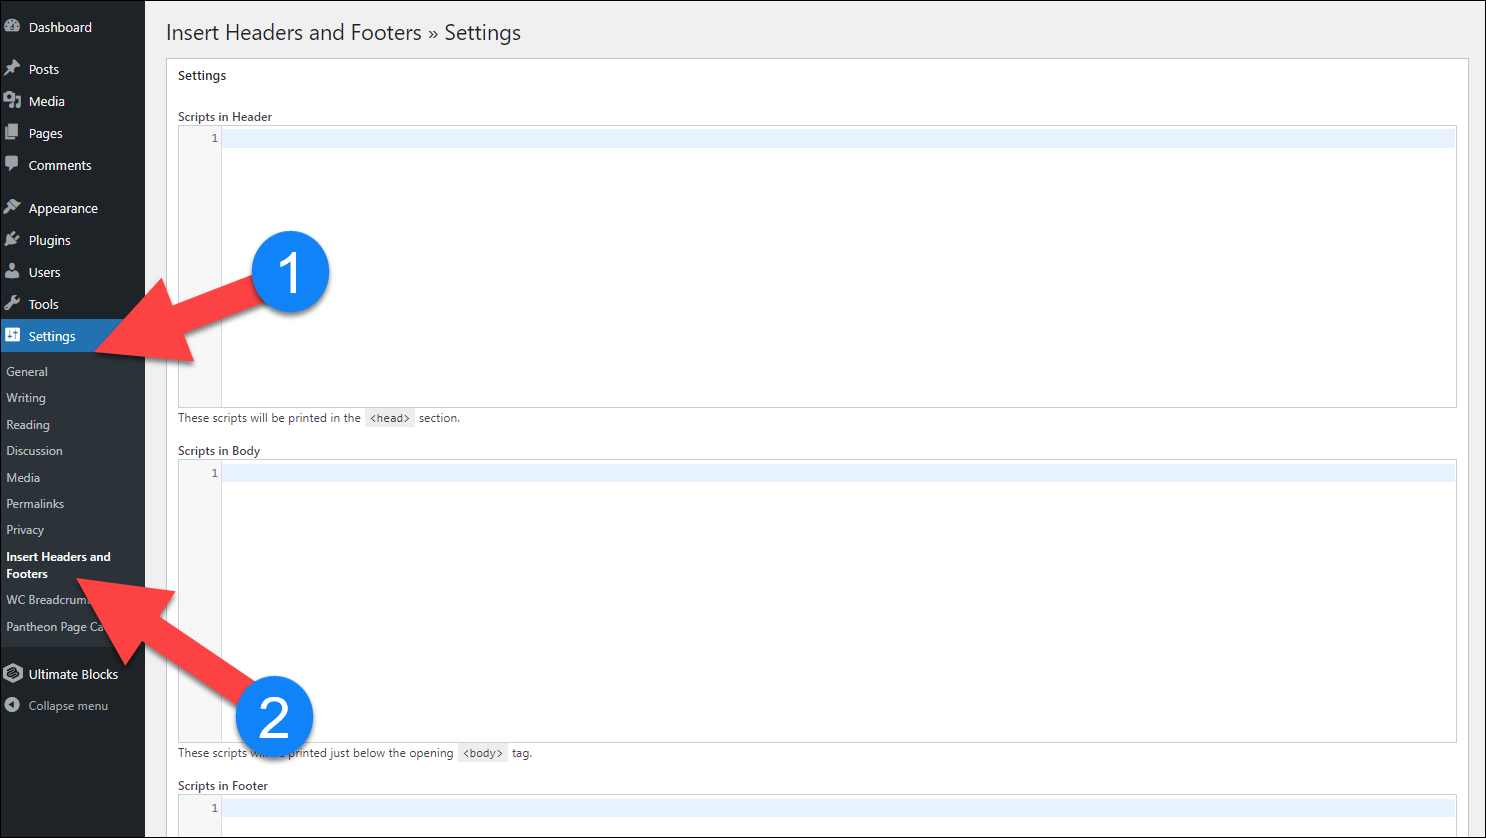Click the 'Scripts in Body' label
The height and width of the screenshot is (838, 1486).
pyautogui.click(x=219, y=450)
